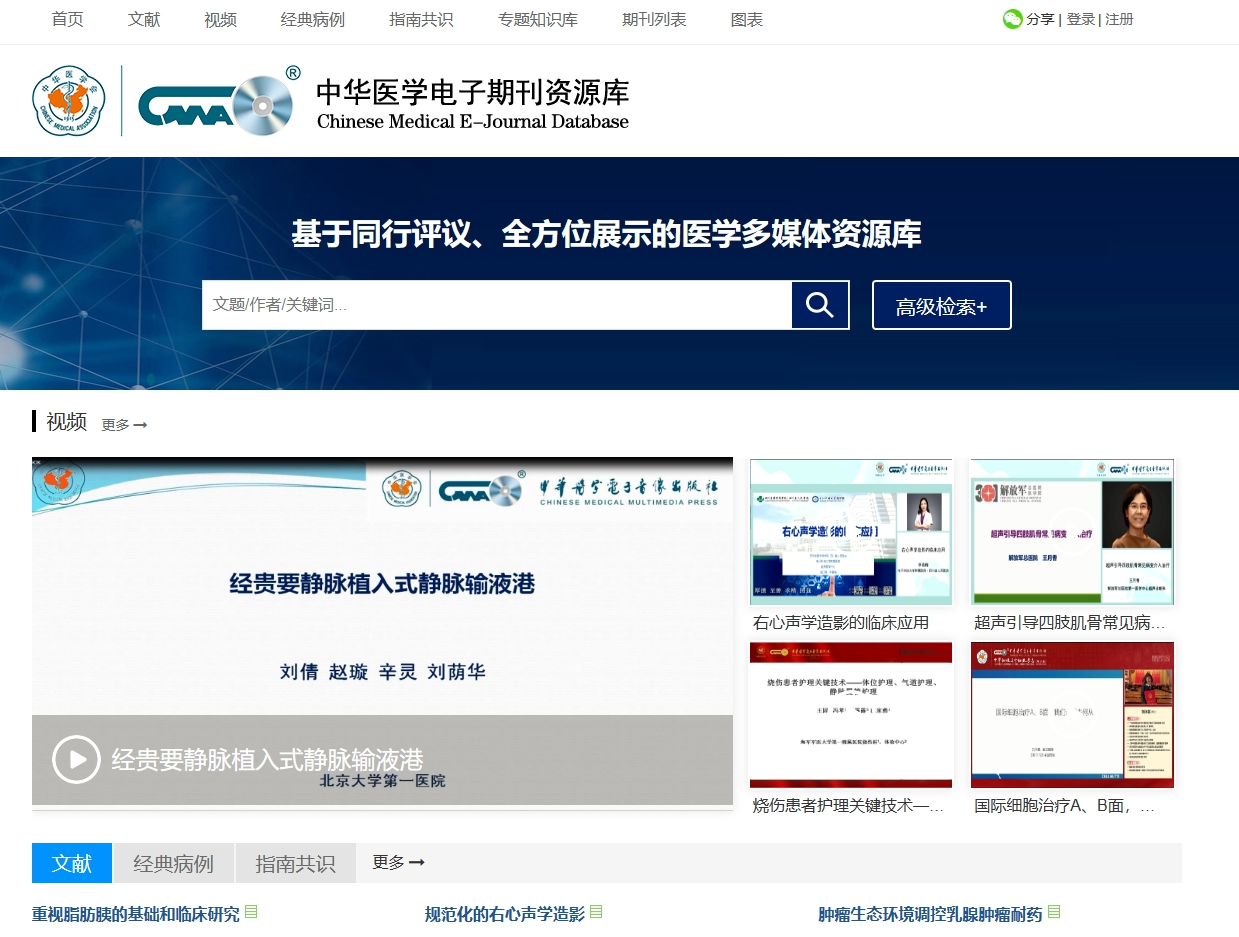Switch to the 经典病例 tab
Image resolution: width=1239 pixels, height=937 pixels.
(x=174, y=863)
